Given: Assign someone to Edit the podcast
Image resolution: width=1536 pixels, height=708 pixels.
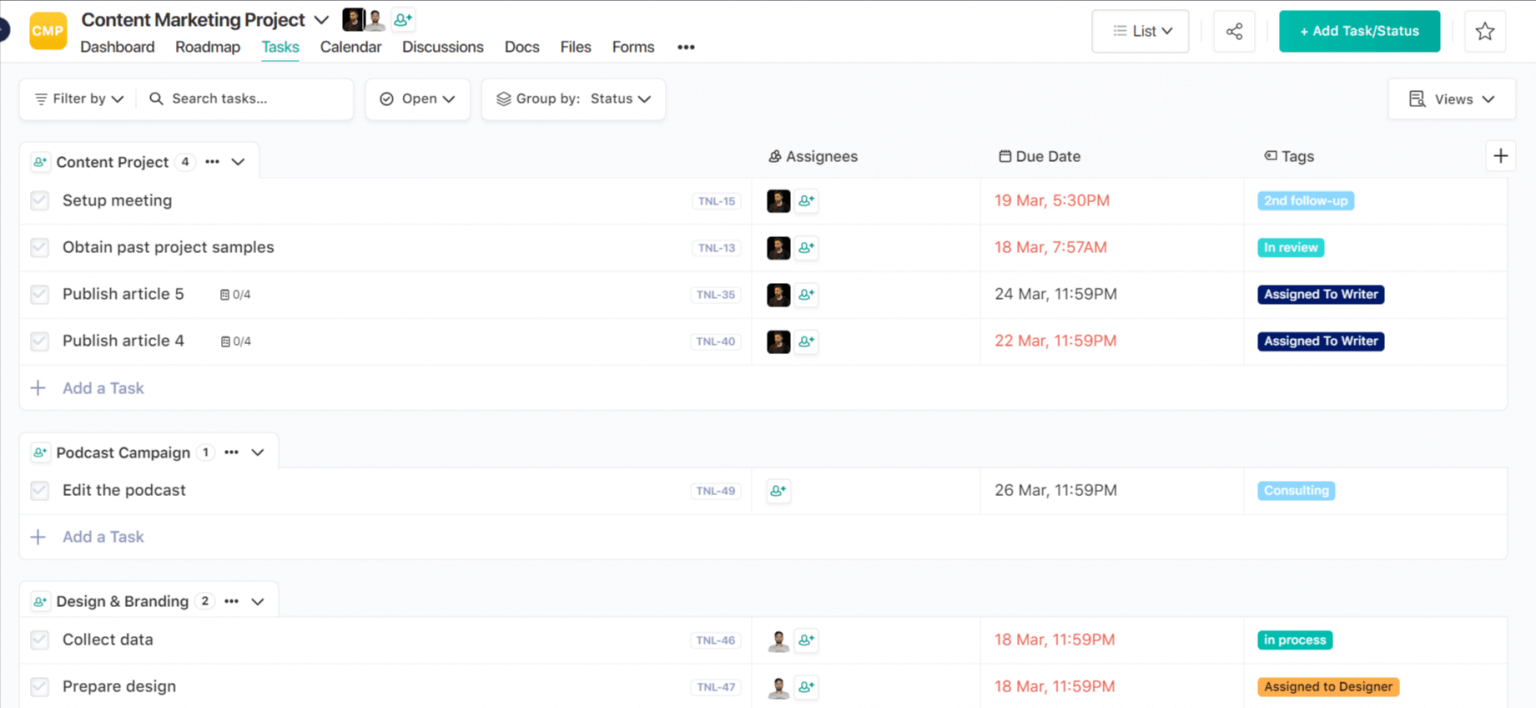Looking at the screenshot, I should coord(778,490).
